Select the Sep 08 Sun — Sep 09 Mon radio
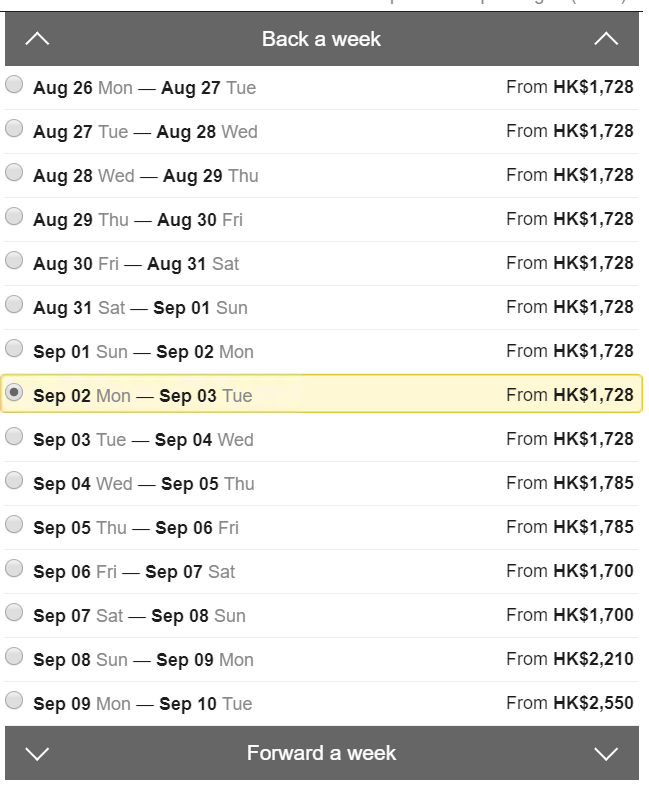Viewport: 649px width, 793px height. coord(14,656)
